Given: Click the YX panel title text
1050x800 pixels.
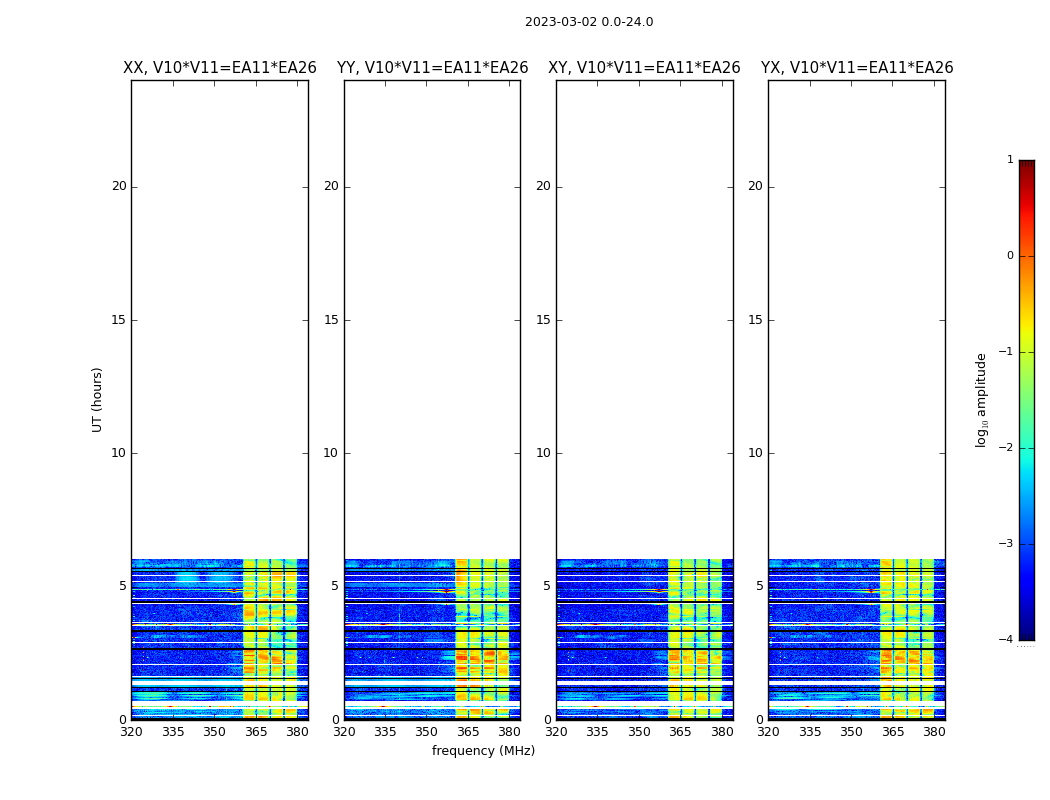Looking at the screenshot, I should [x=856, y=68].
